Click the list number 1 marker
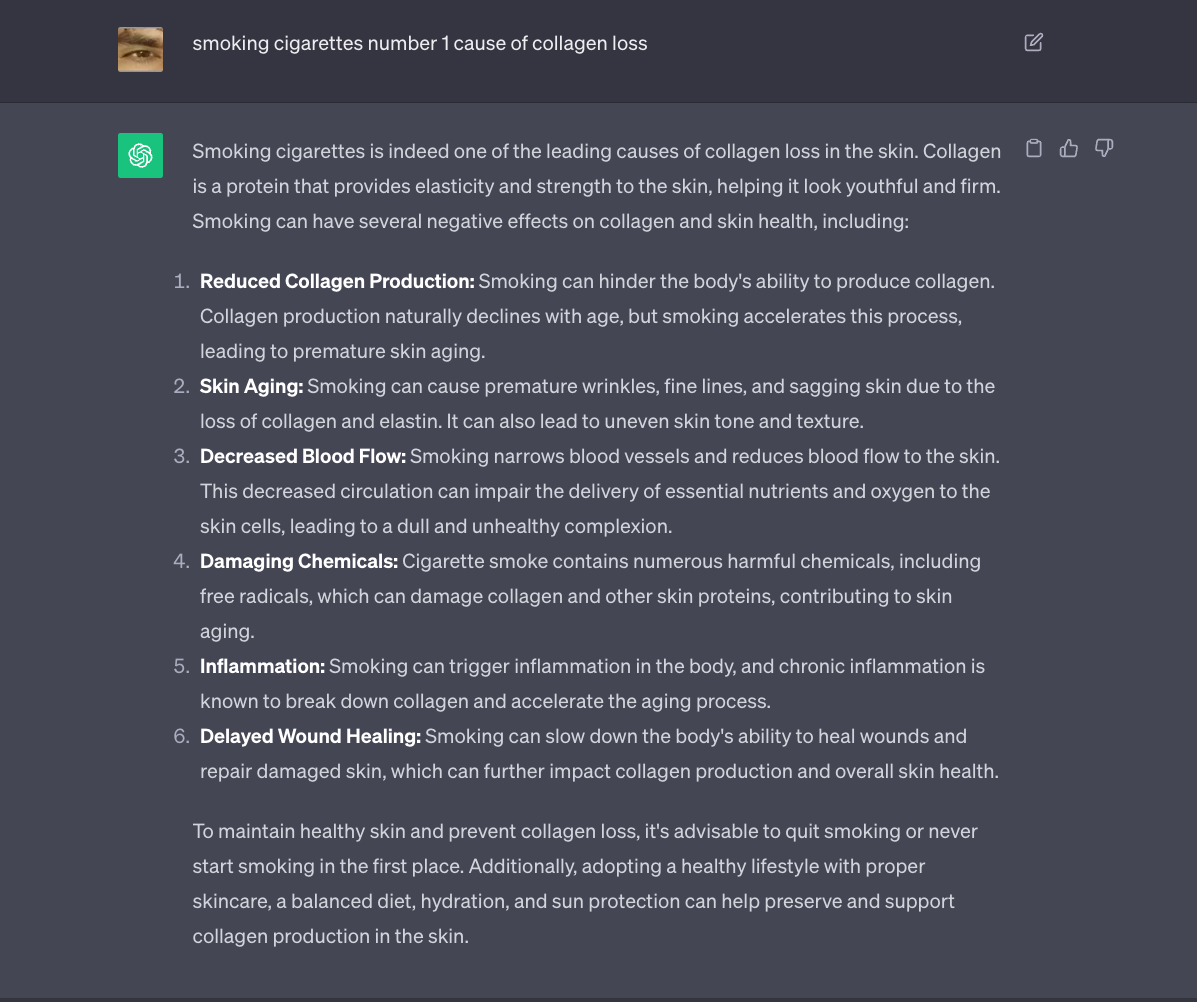 (181, 281)
